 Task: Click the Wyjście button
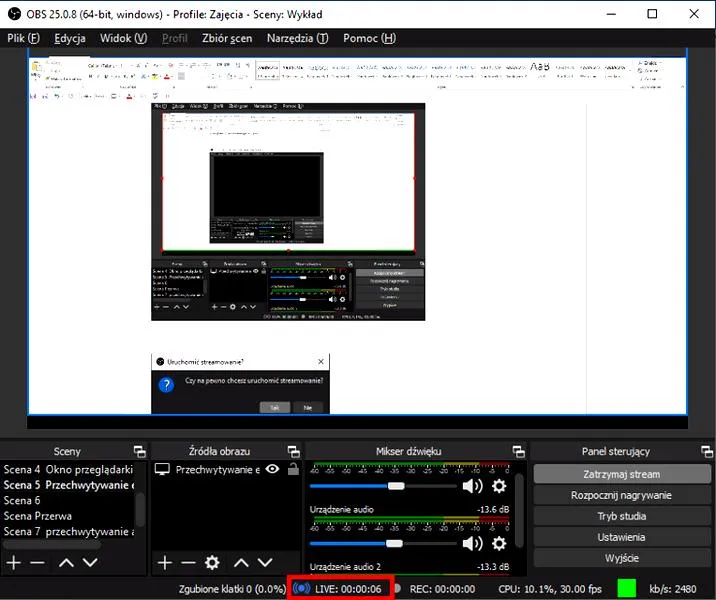pyautogui.click(x=621, y=558)
